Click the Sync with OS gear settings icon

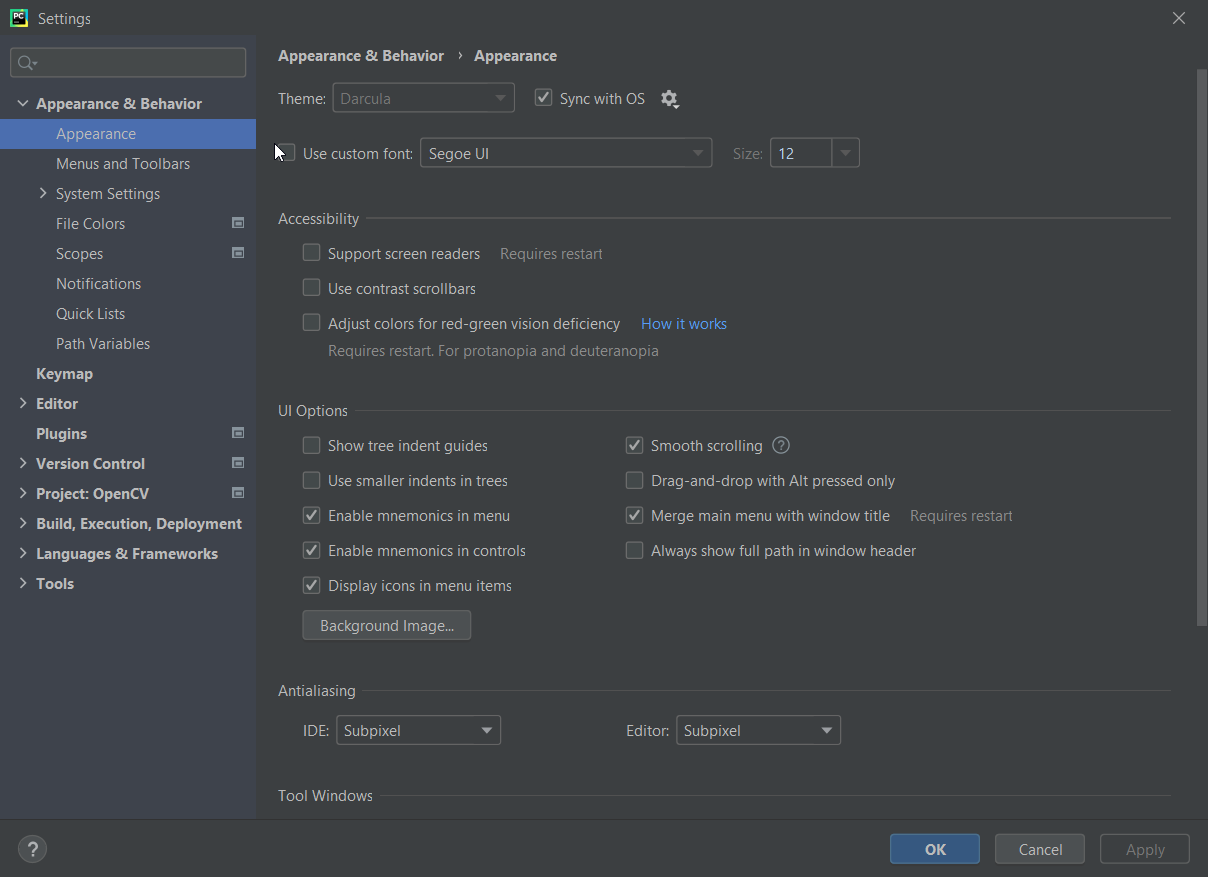(x=670, y=99)
